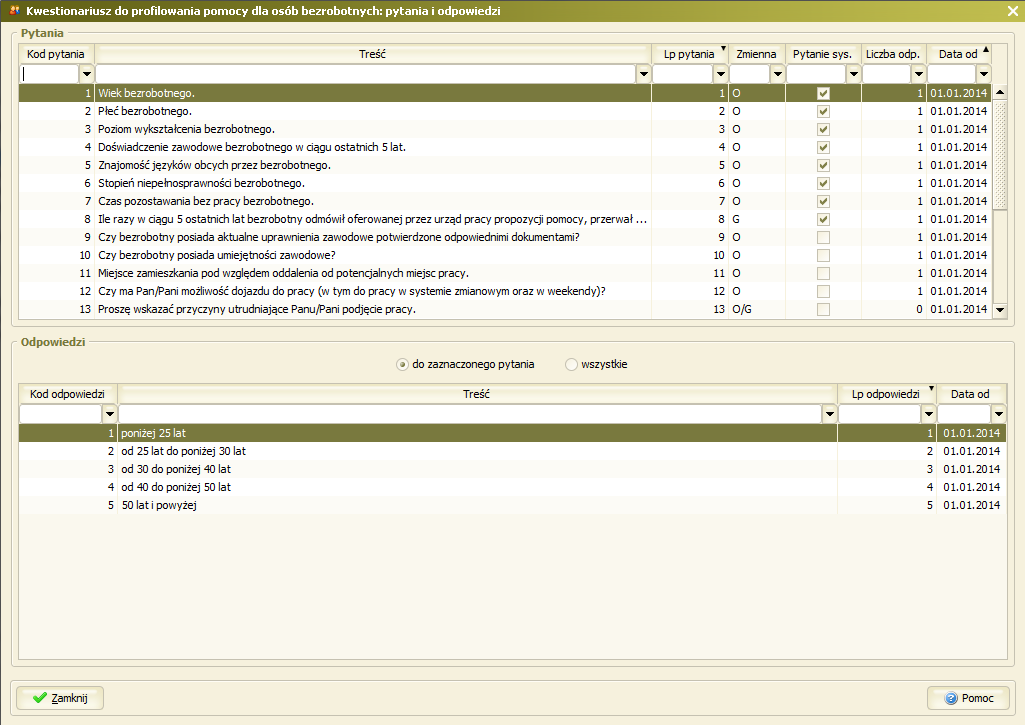Image resolution: width=1025 pixels, height=725 pixels.
Task: Click the application icon in title bar
Action: coord(14,10)
